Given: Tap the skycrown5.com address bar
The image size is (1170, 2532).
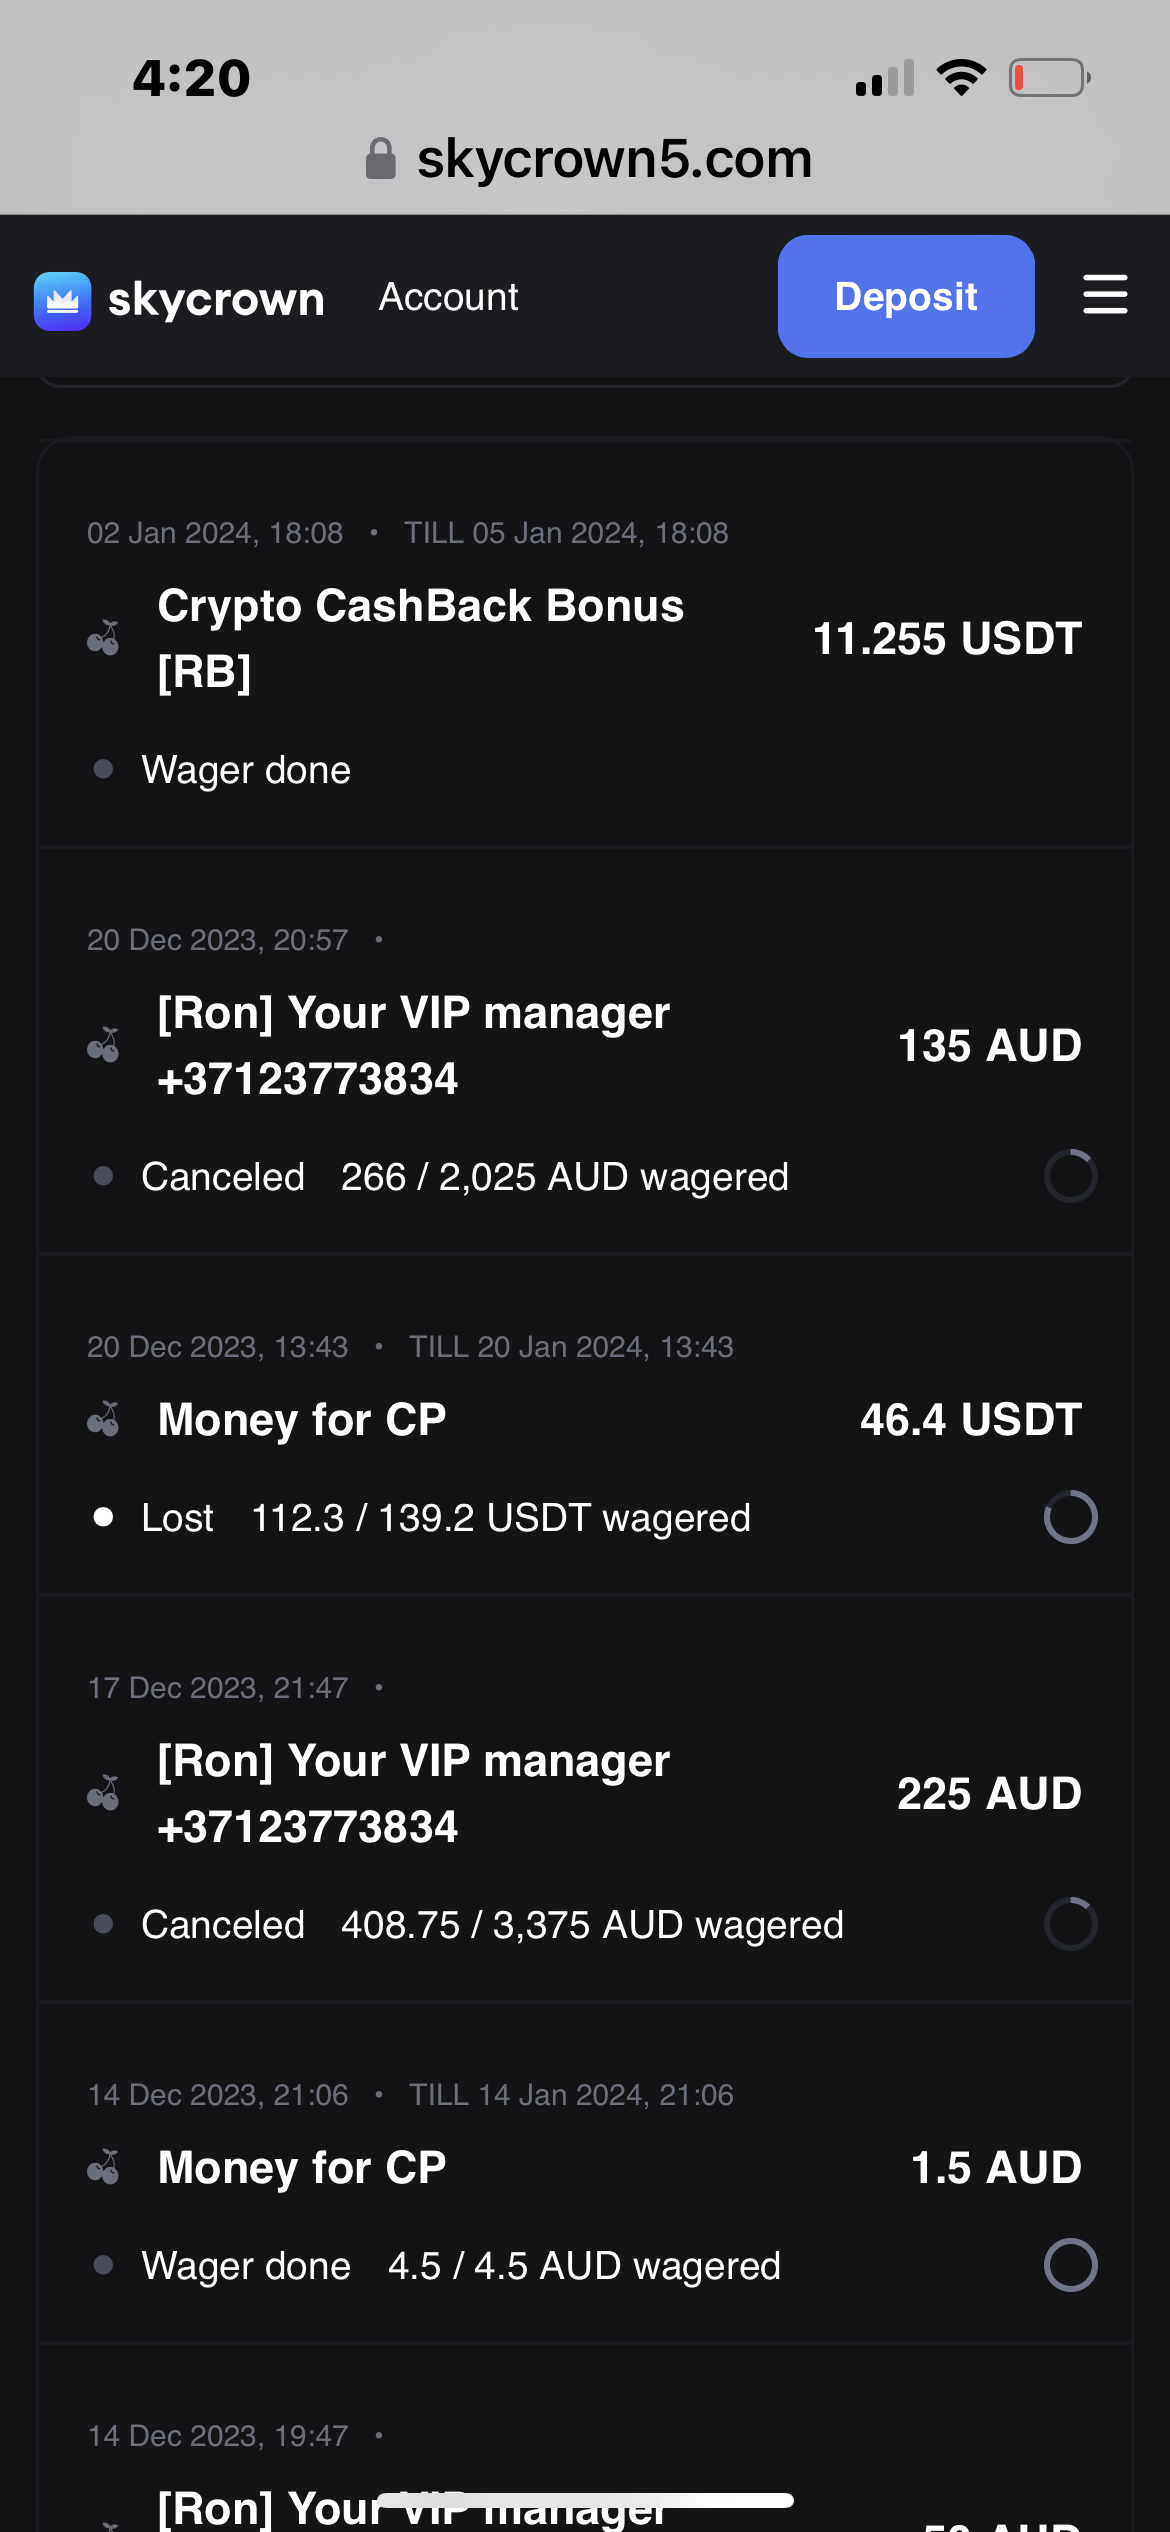Looking at the screenshot, I should click(613, 159).
